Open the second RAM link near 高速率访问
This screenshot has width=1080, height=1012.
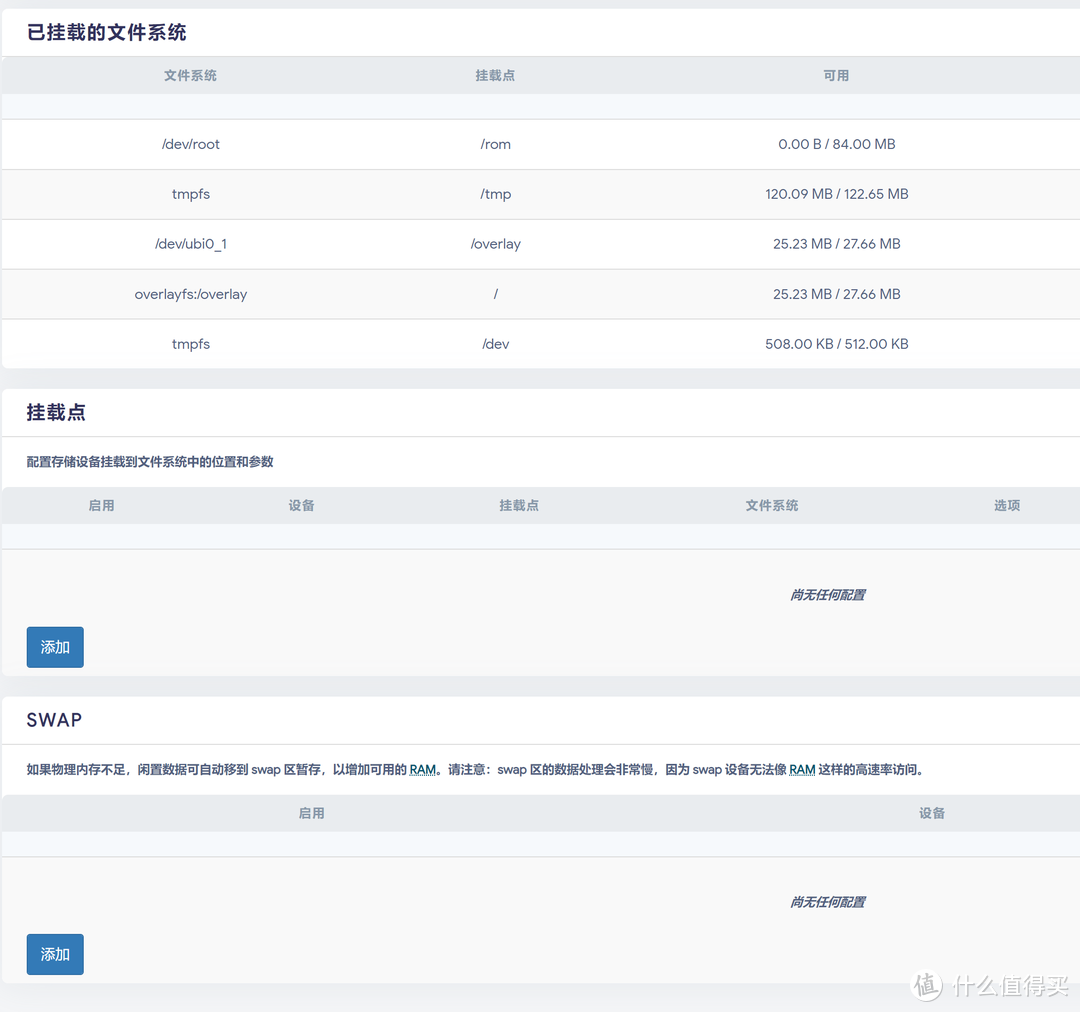[x=800, y=768]
